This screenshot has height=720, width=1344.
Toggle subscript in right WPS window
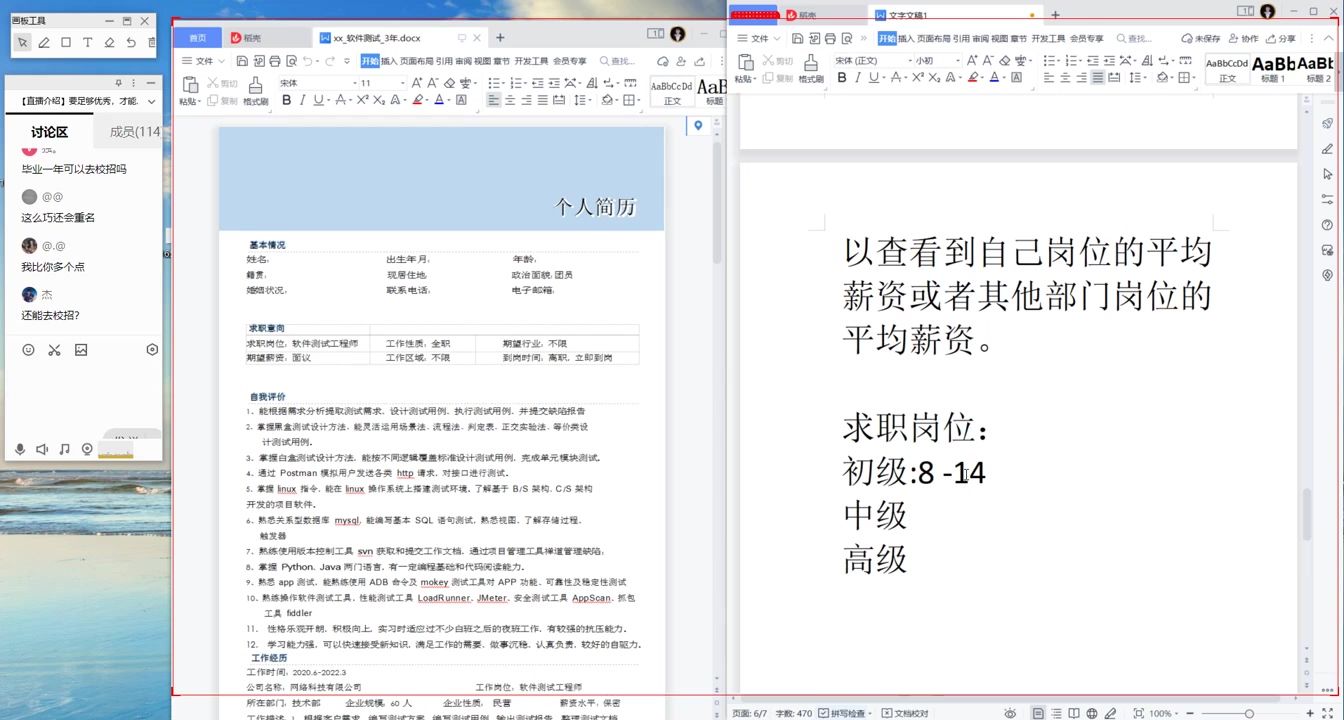coord(933,77)
